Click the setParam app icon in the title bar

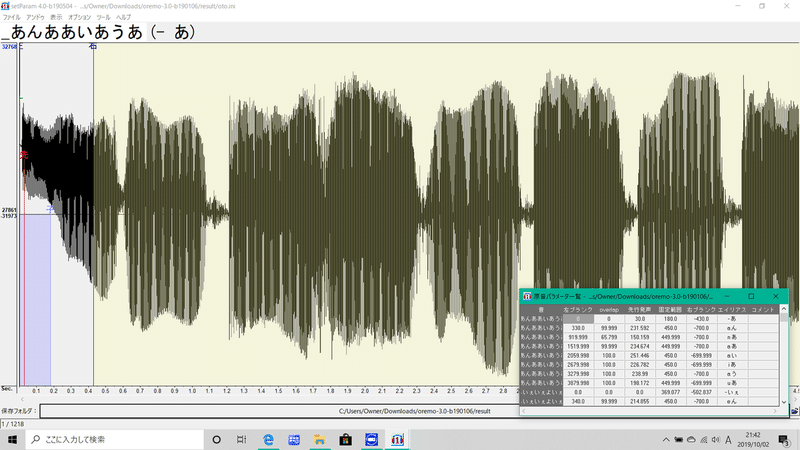5,6
